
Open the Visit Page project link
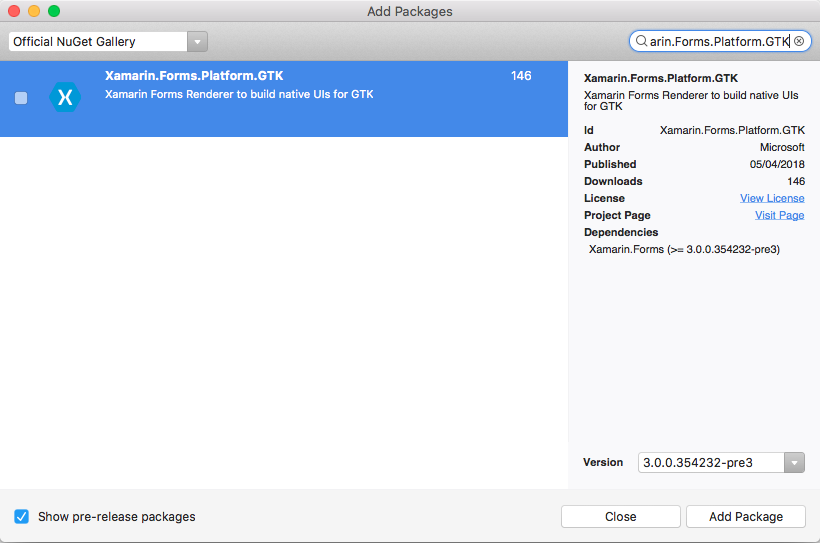click(779, 215)
